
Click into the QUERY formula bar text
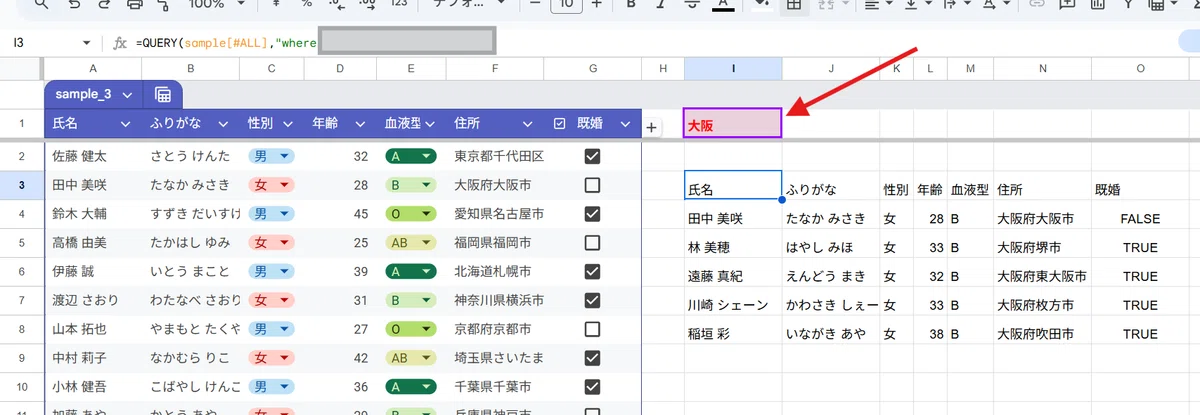(x=227, y=43)
